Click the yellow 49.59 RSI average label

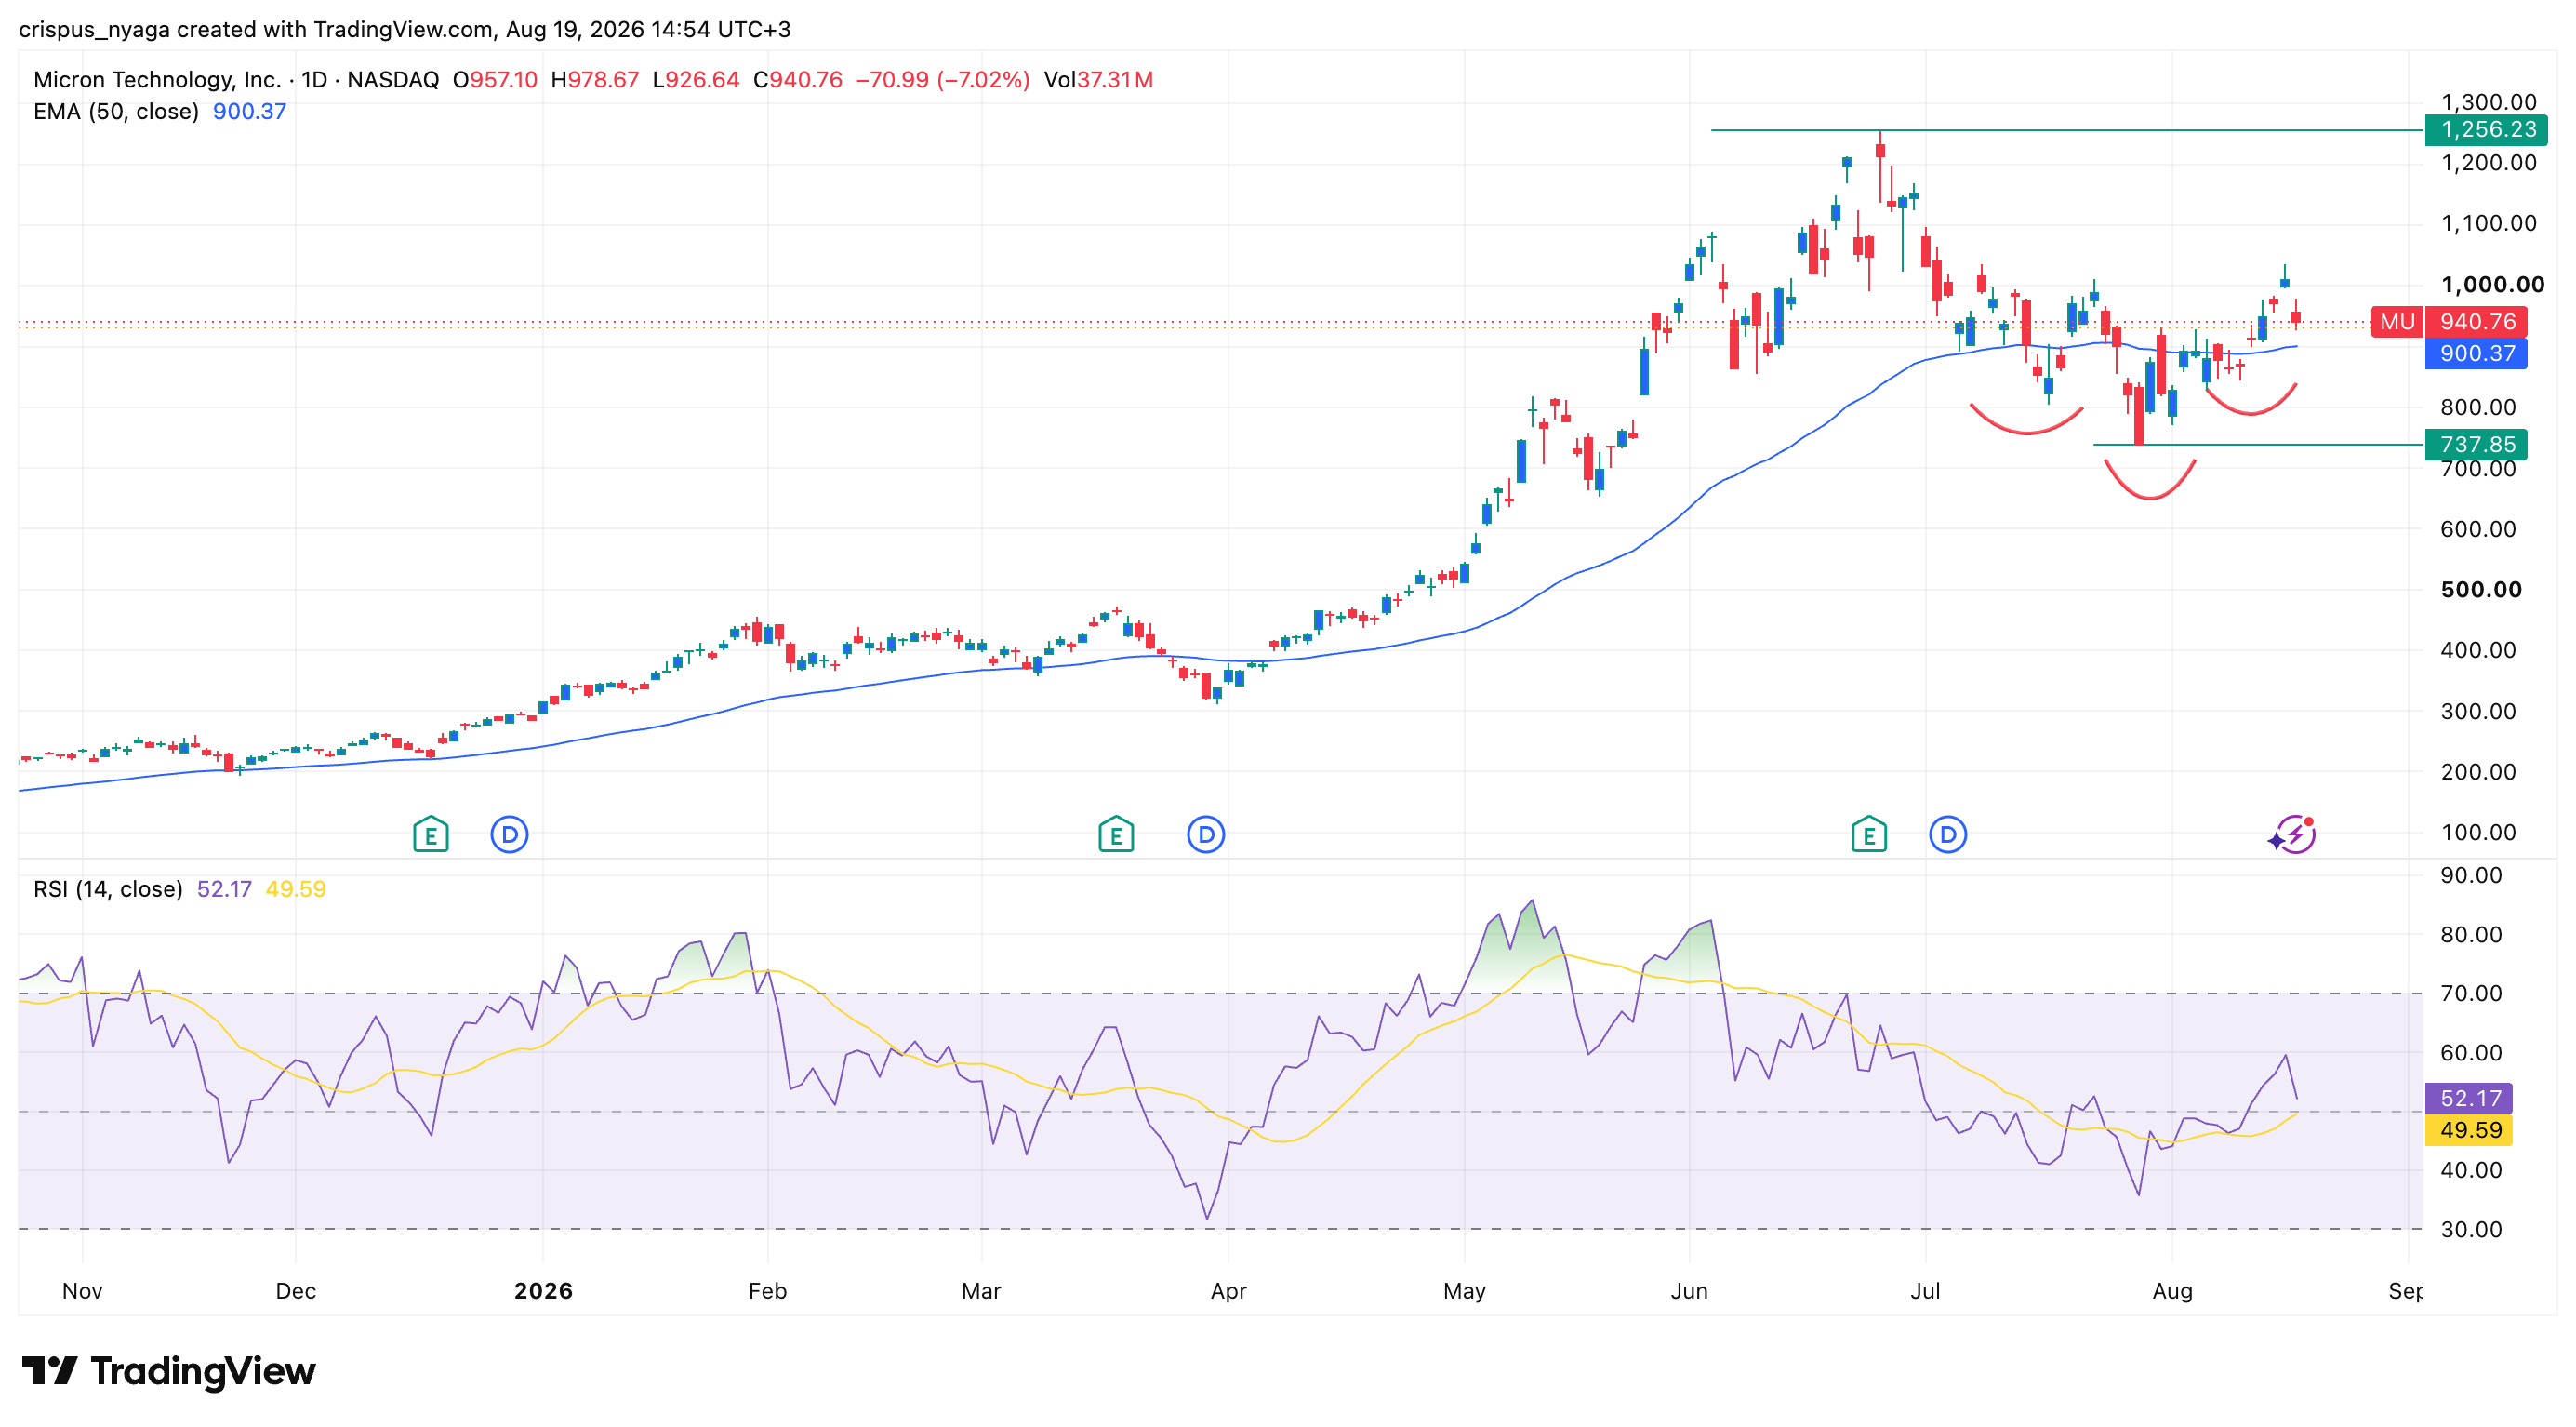click(2470, 1130)
